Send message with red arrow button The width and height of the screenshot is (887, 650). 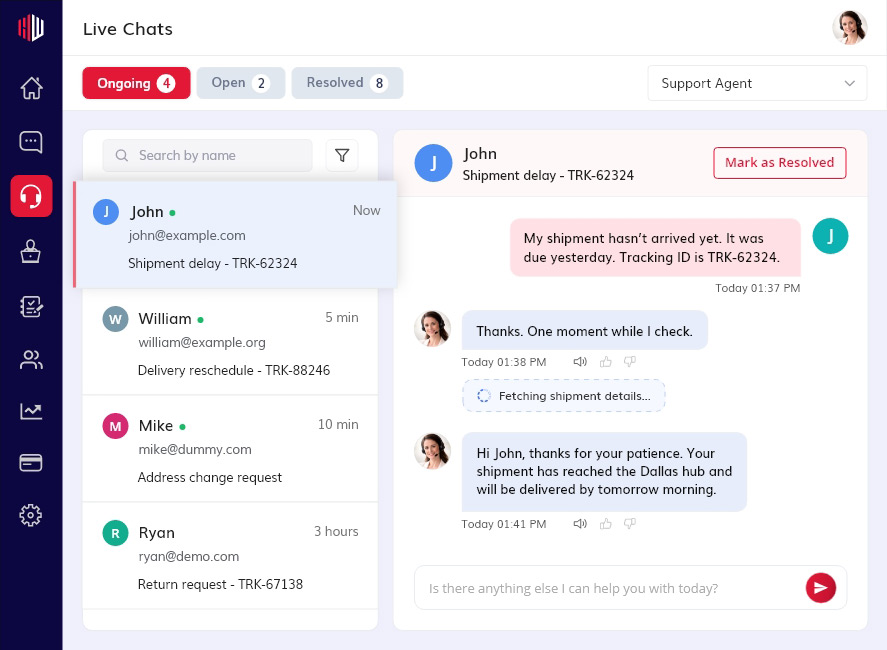click(x=821, y=588)
